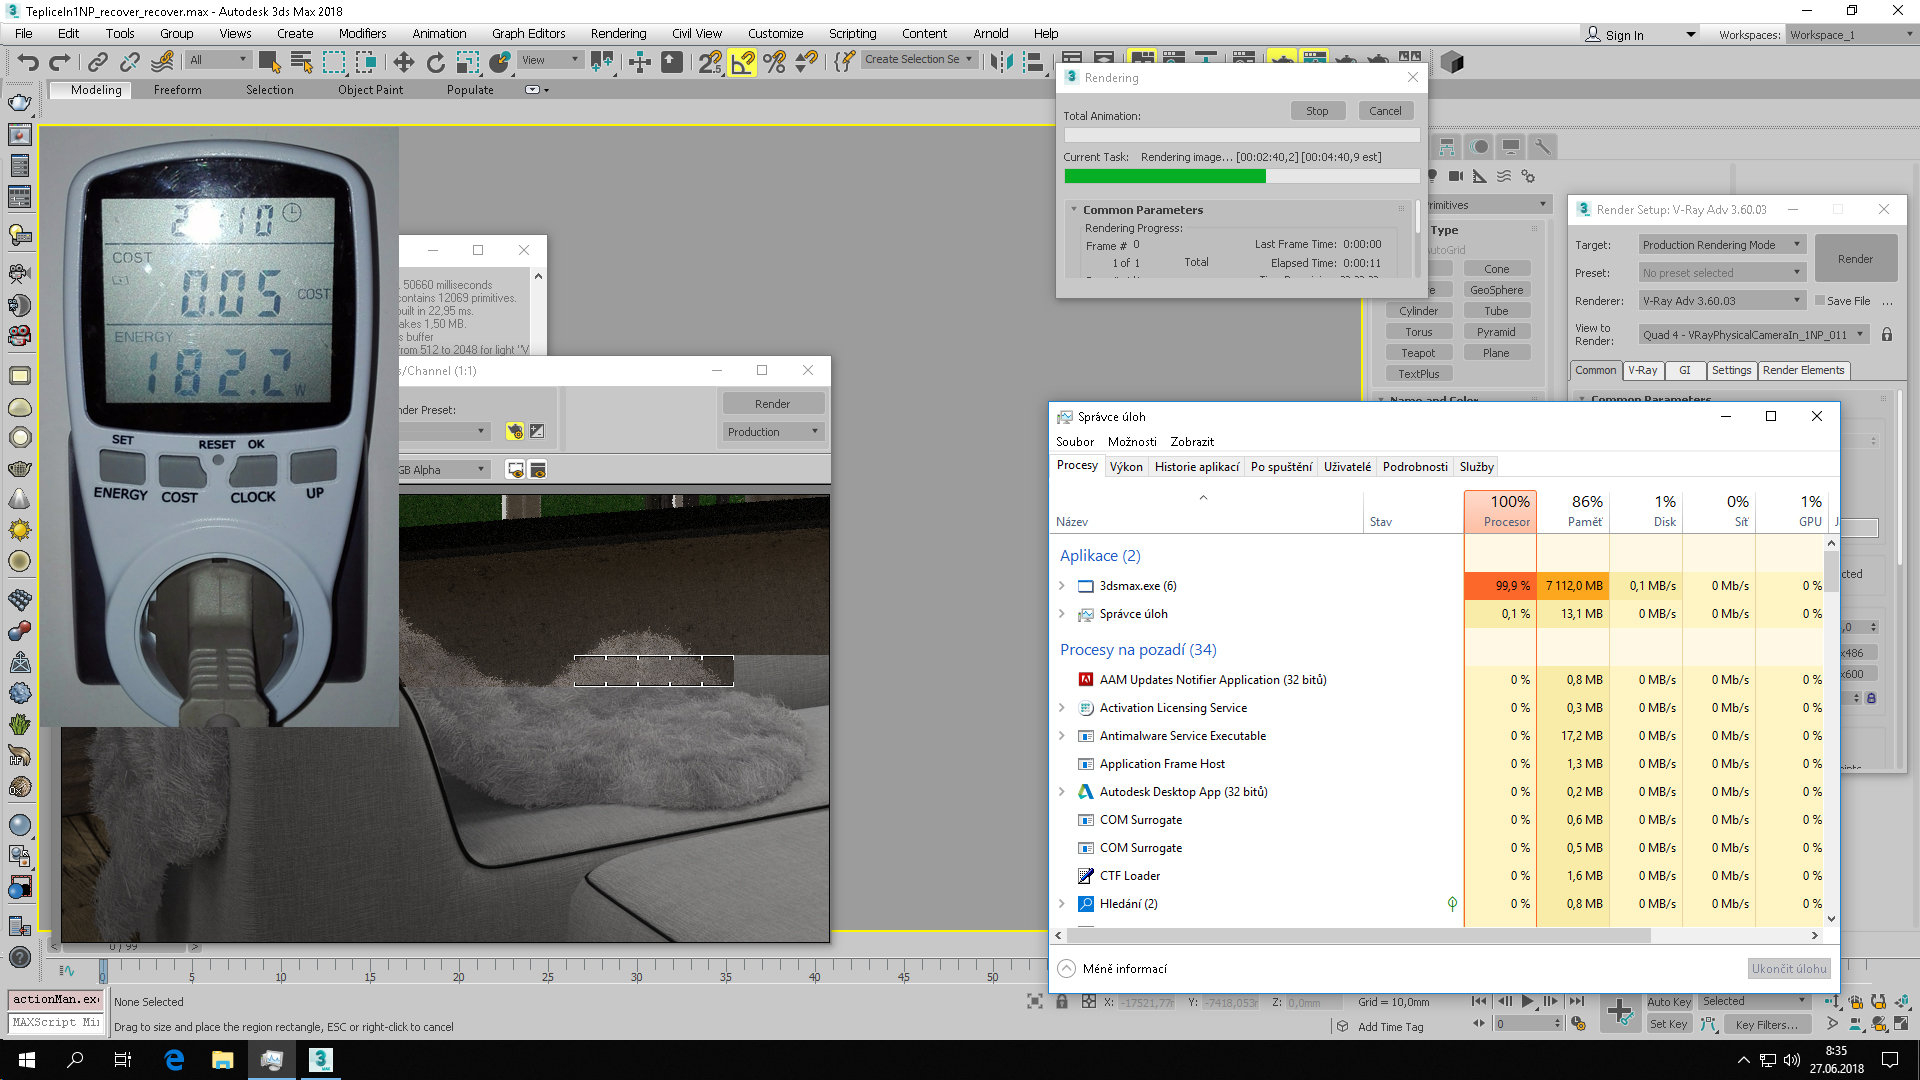Open Microsoft Edge from the taskbar
The height and width of the screenshot is (1080, 1920).
pos(173,1060)
